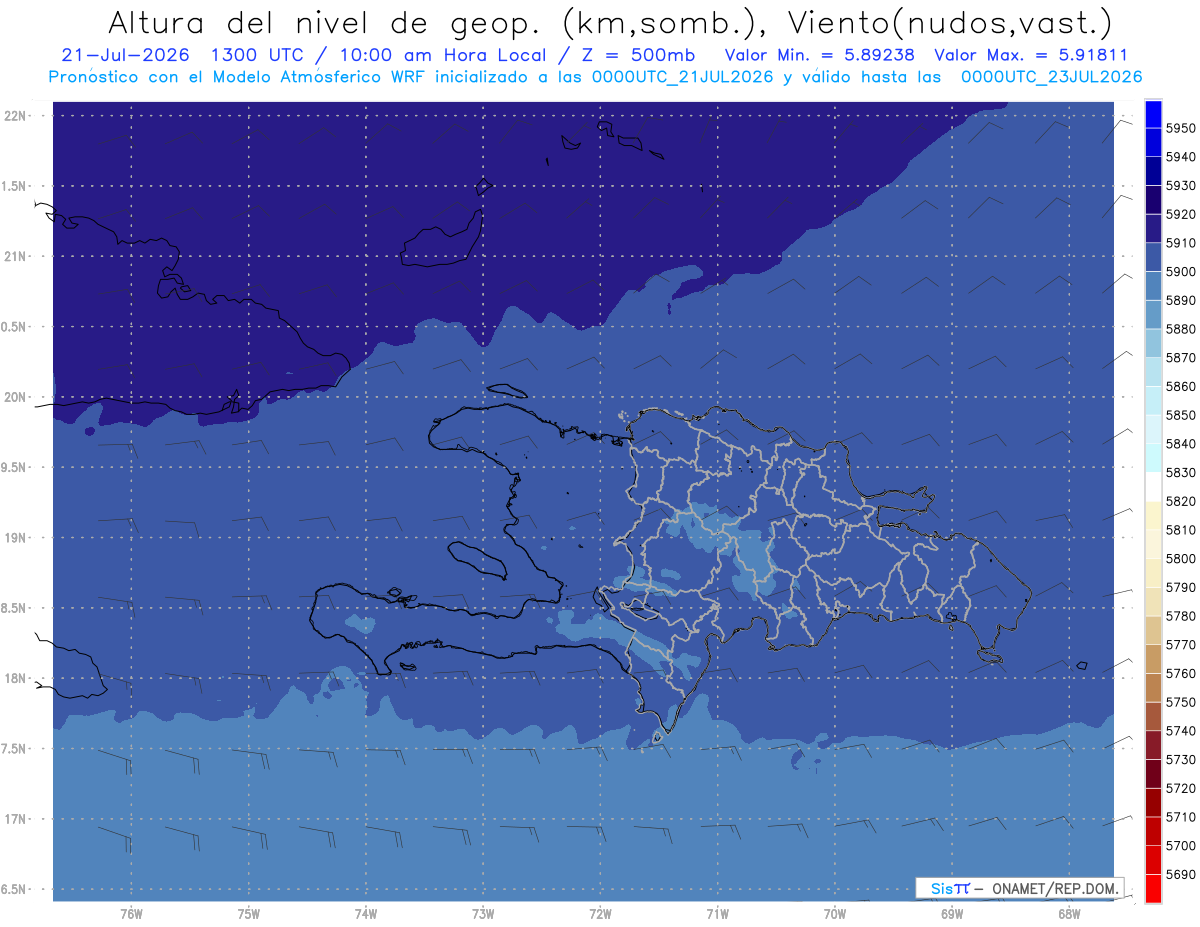Click the 5700 colorbar label

pyautogui.click(x=1181, y=845)
